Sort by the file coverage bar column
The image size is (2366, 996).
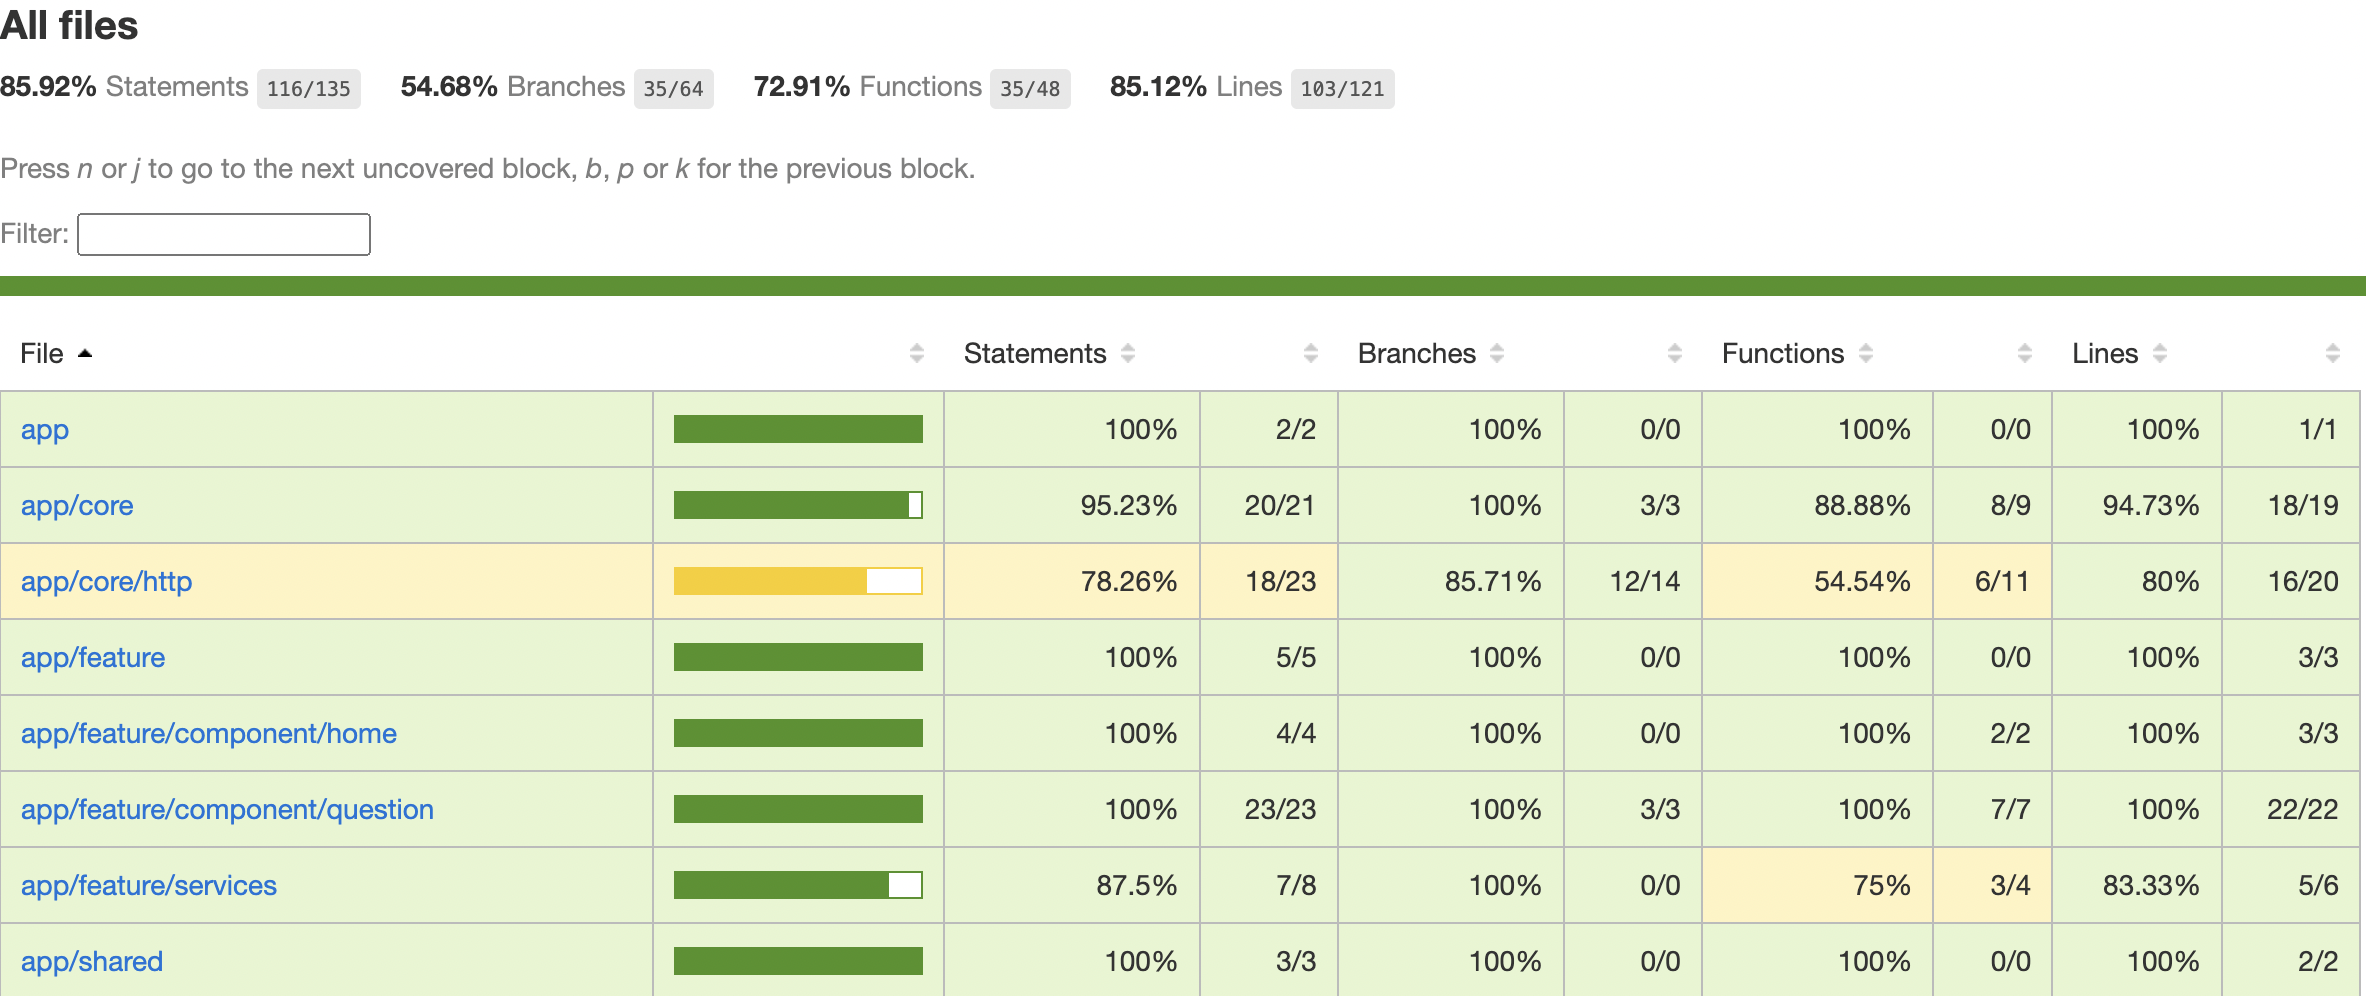click(917, 353)
